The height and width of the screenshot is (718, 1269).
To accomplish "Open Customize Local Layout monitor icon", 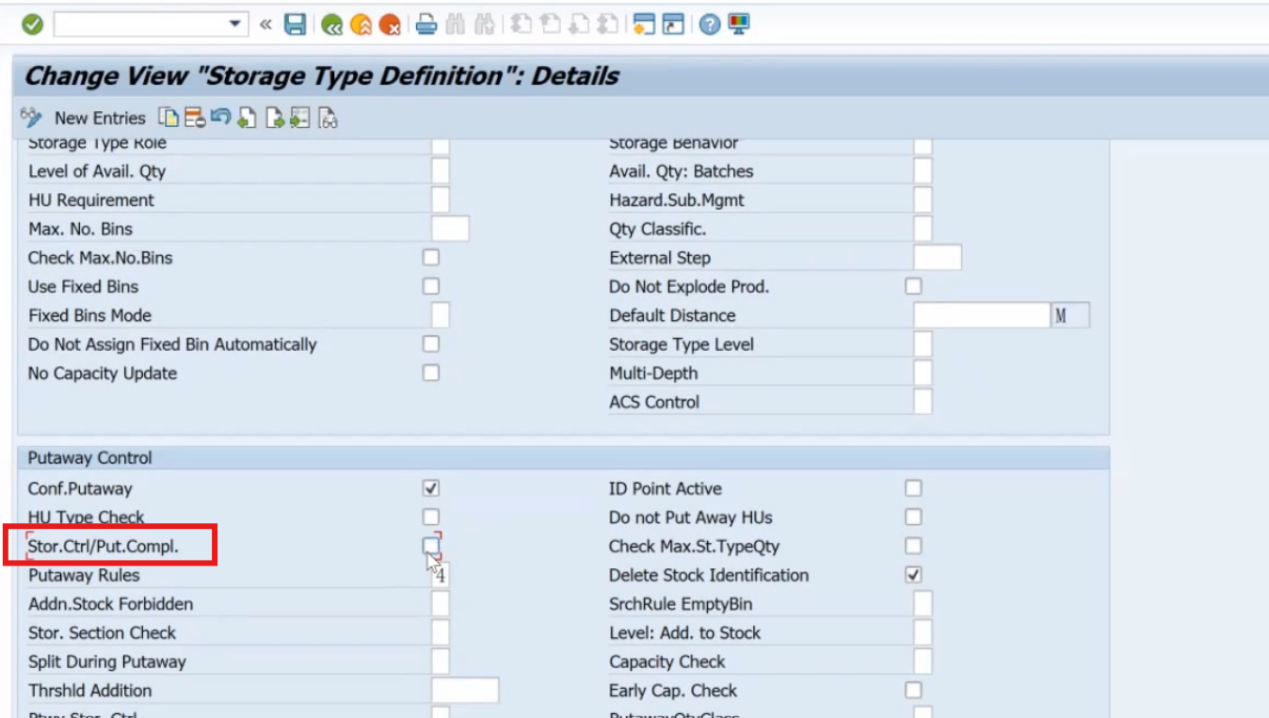I will (739, 24).
